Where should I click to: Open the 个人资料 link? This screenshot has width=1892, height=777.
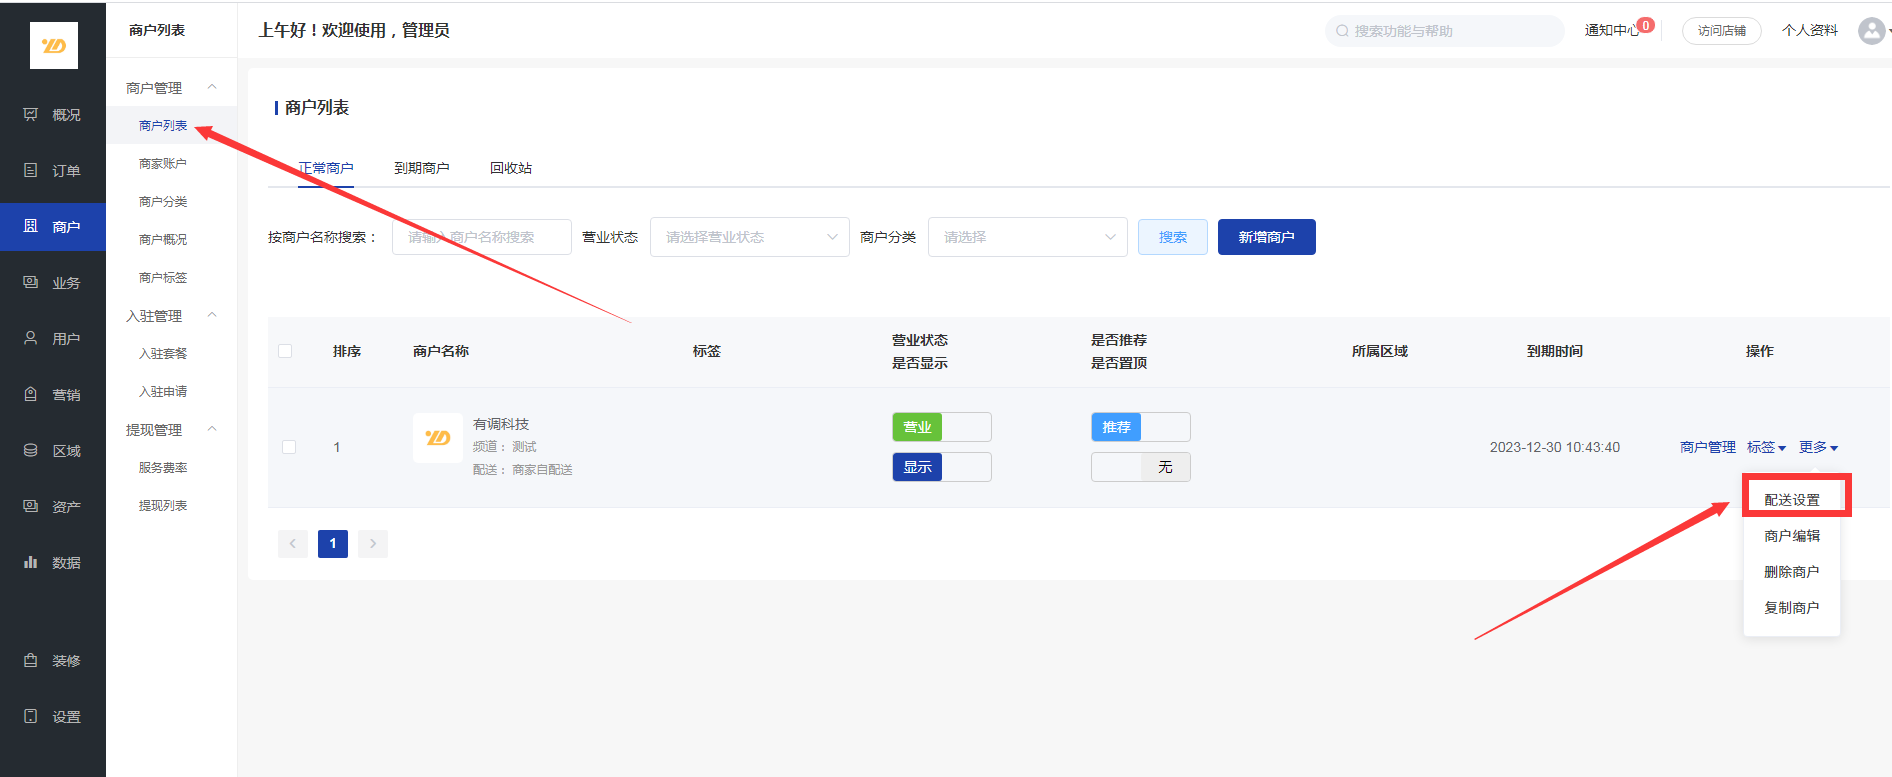[x=1810, y=31]
